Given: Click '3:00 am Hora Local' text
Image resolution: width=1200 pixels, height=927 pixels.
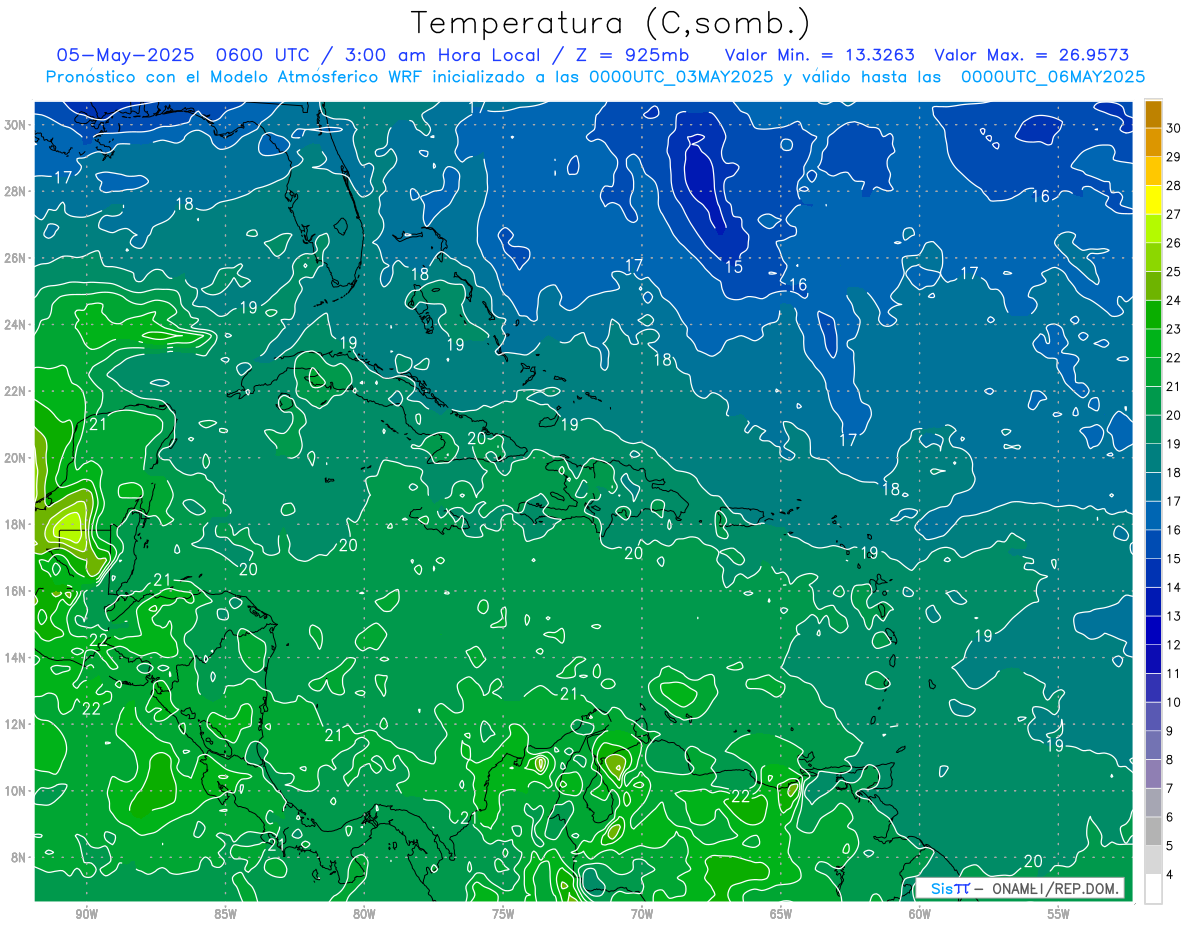Looking at the screenshot, I should click(x=443, y=56).
